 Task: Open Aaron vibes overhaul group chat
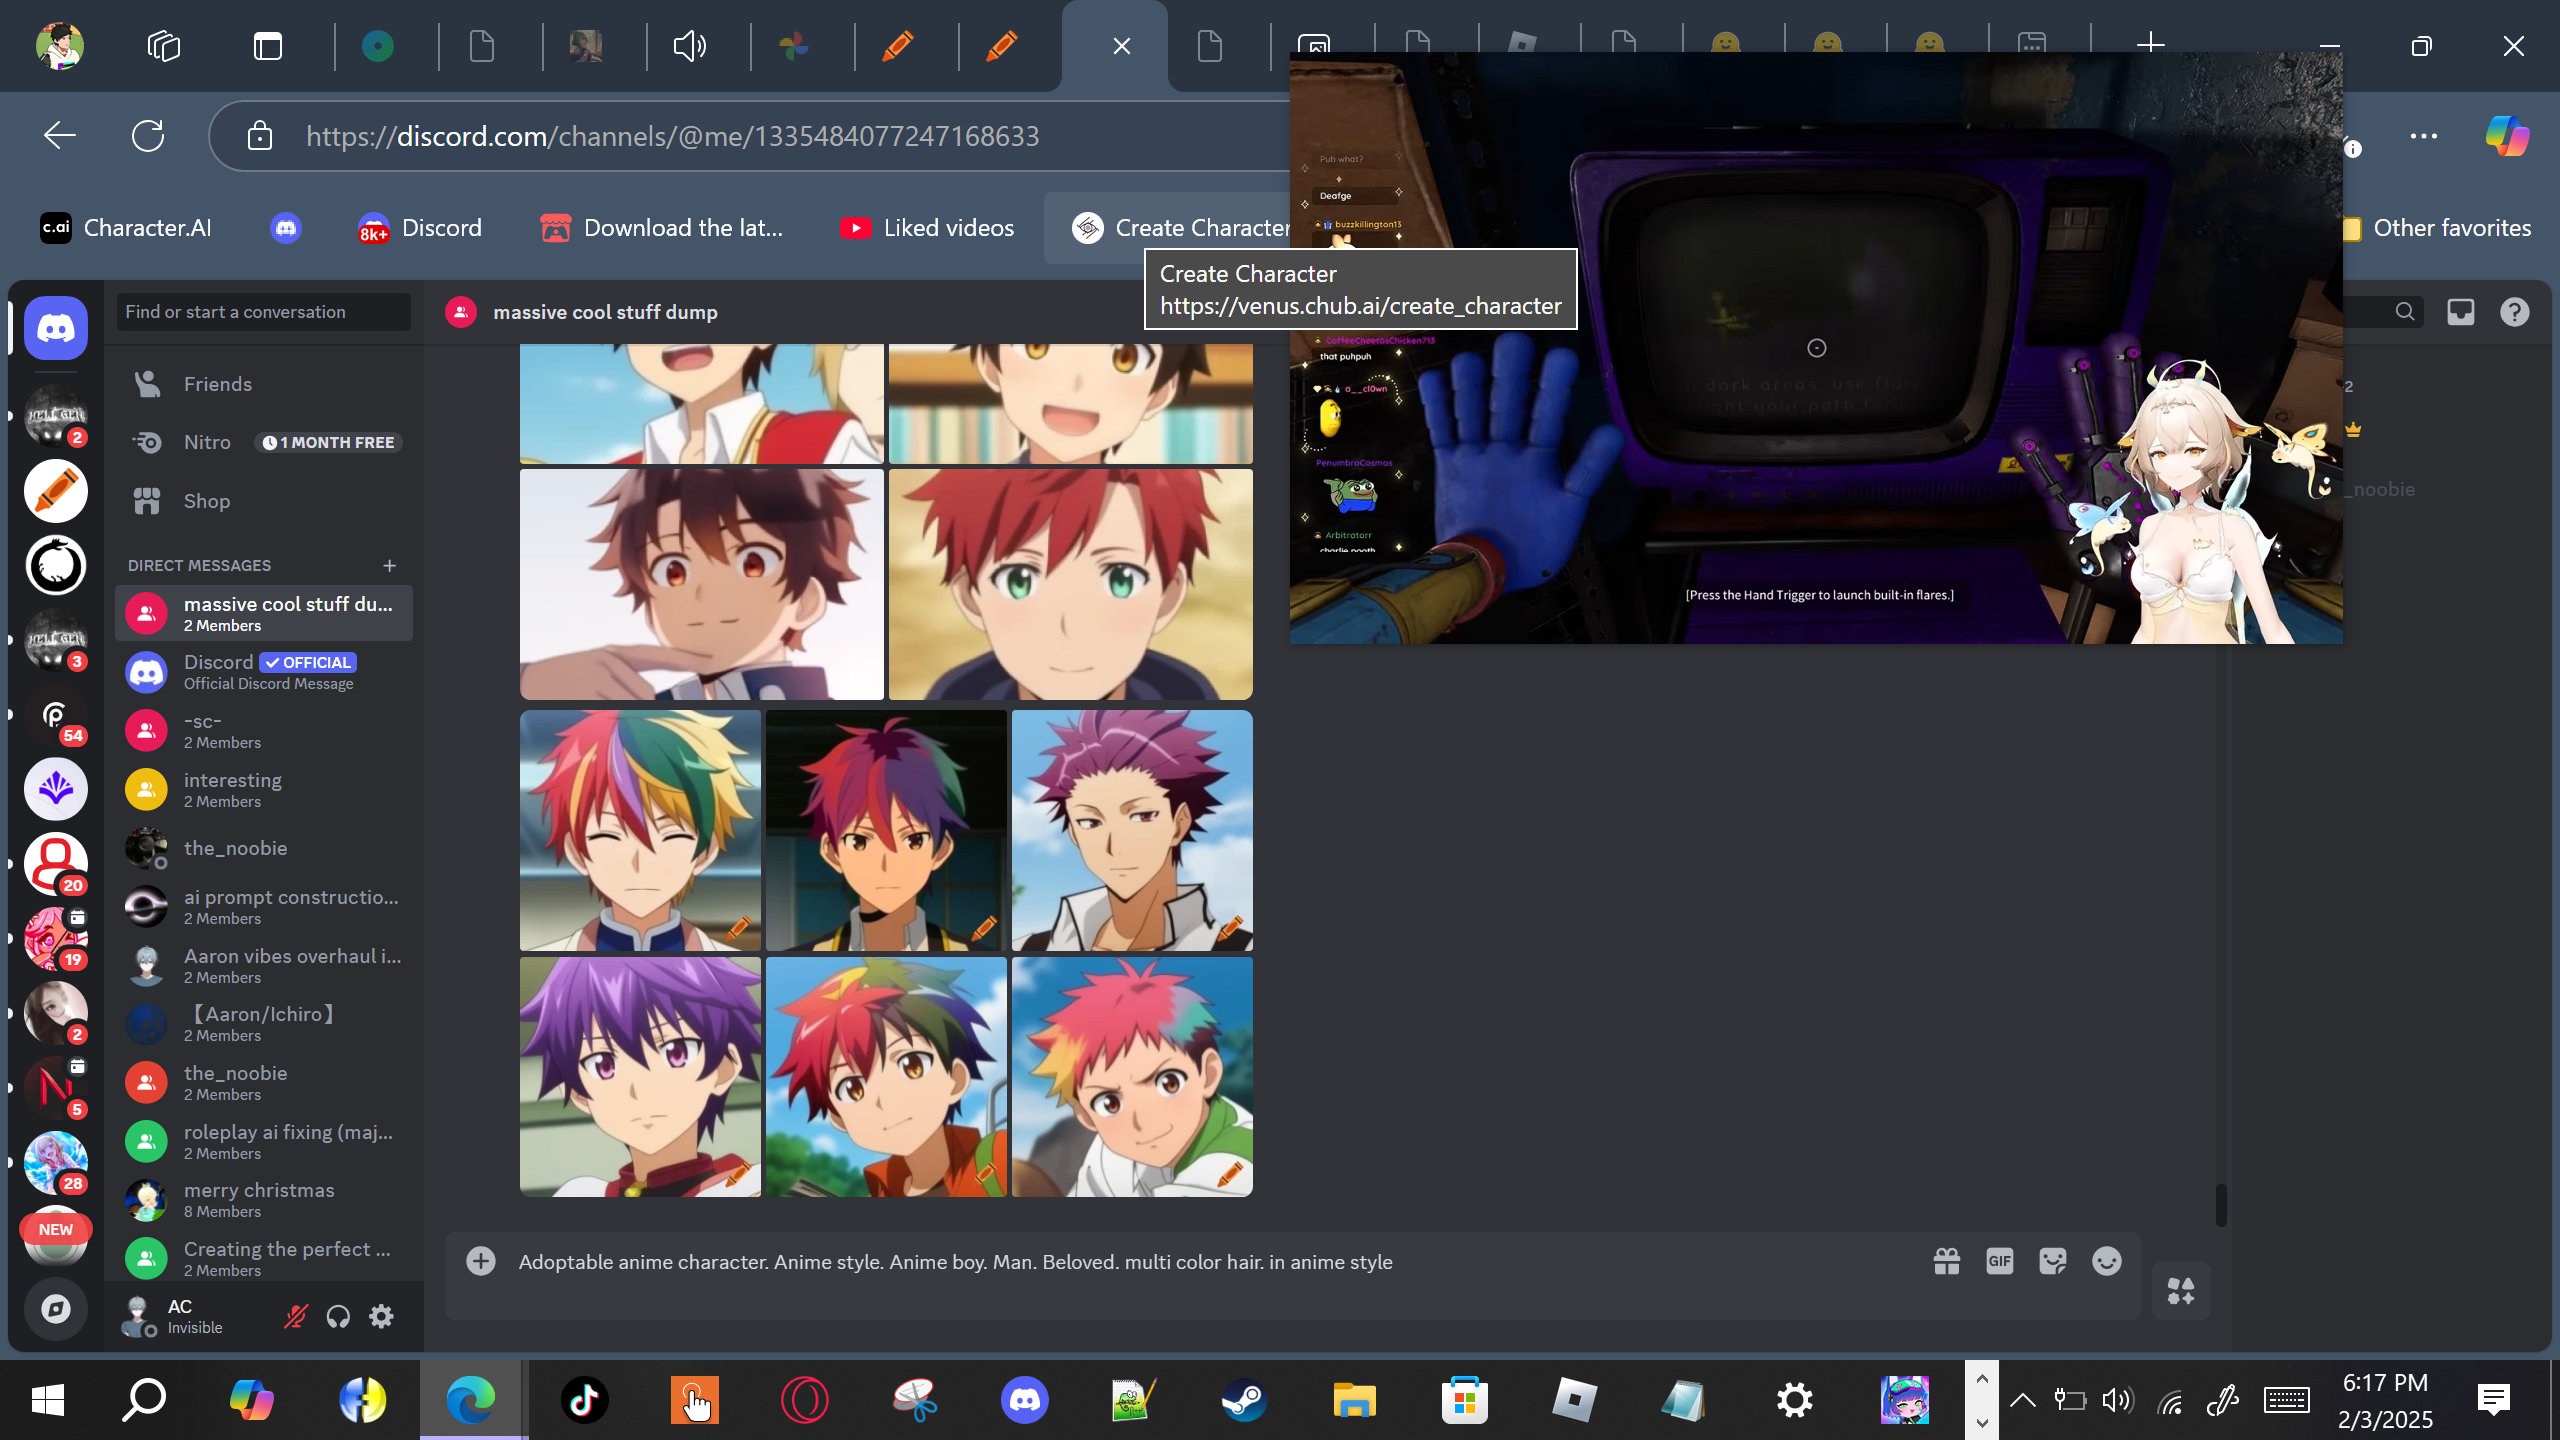(264, 966)
